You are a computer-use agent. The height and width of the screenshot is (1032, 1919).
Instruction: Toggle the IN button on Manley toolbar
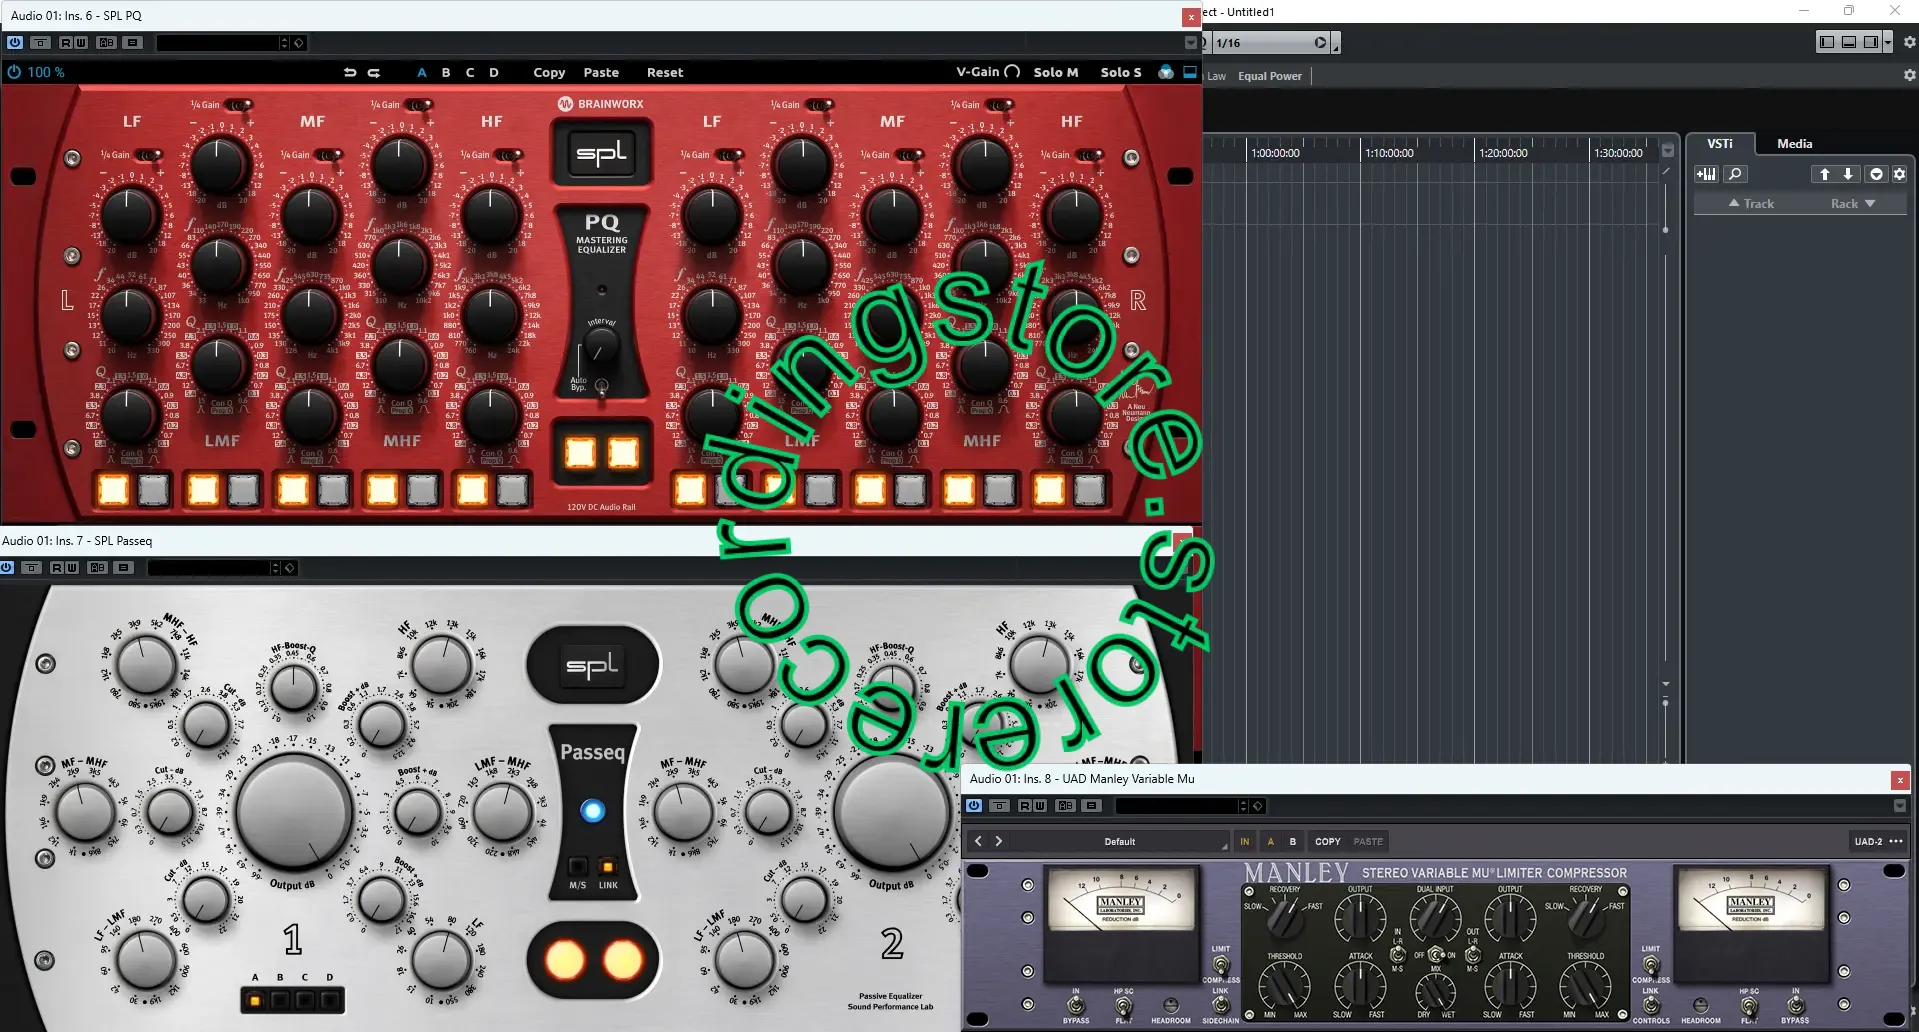(1245, 841)
